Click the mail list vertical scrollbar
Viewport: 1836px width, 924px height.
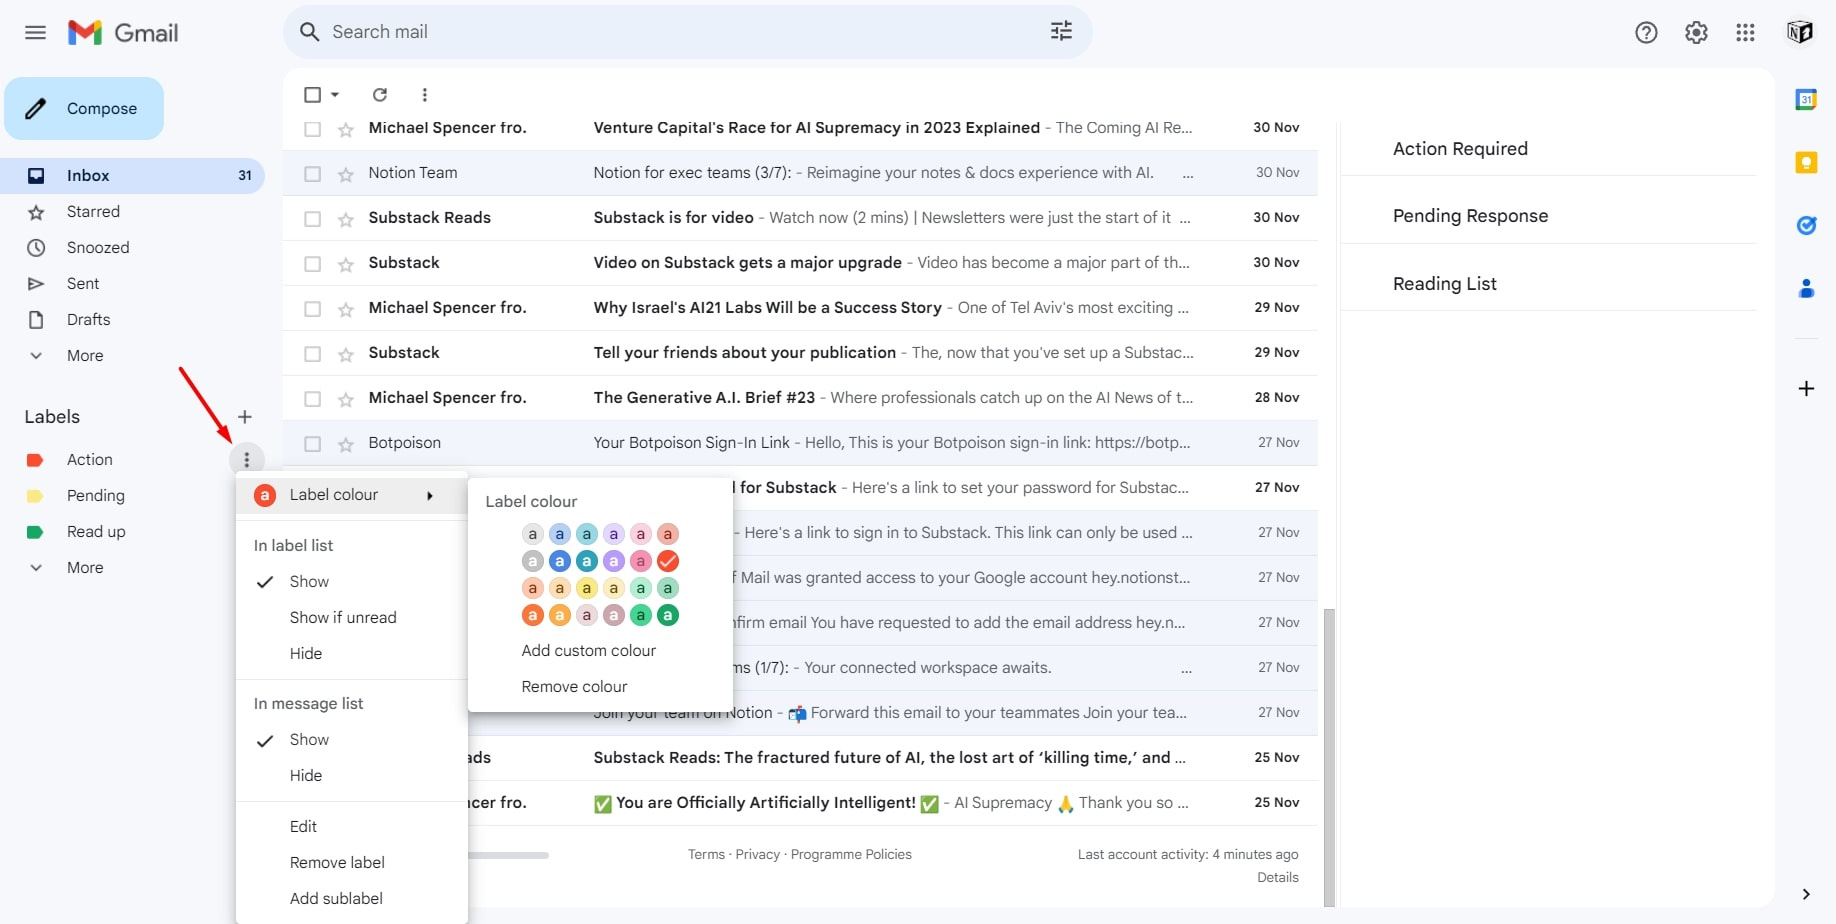click(x=1329, y=757)
